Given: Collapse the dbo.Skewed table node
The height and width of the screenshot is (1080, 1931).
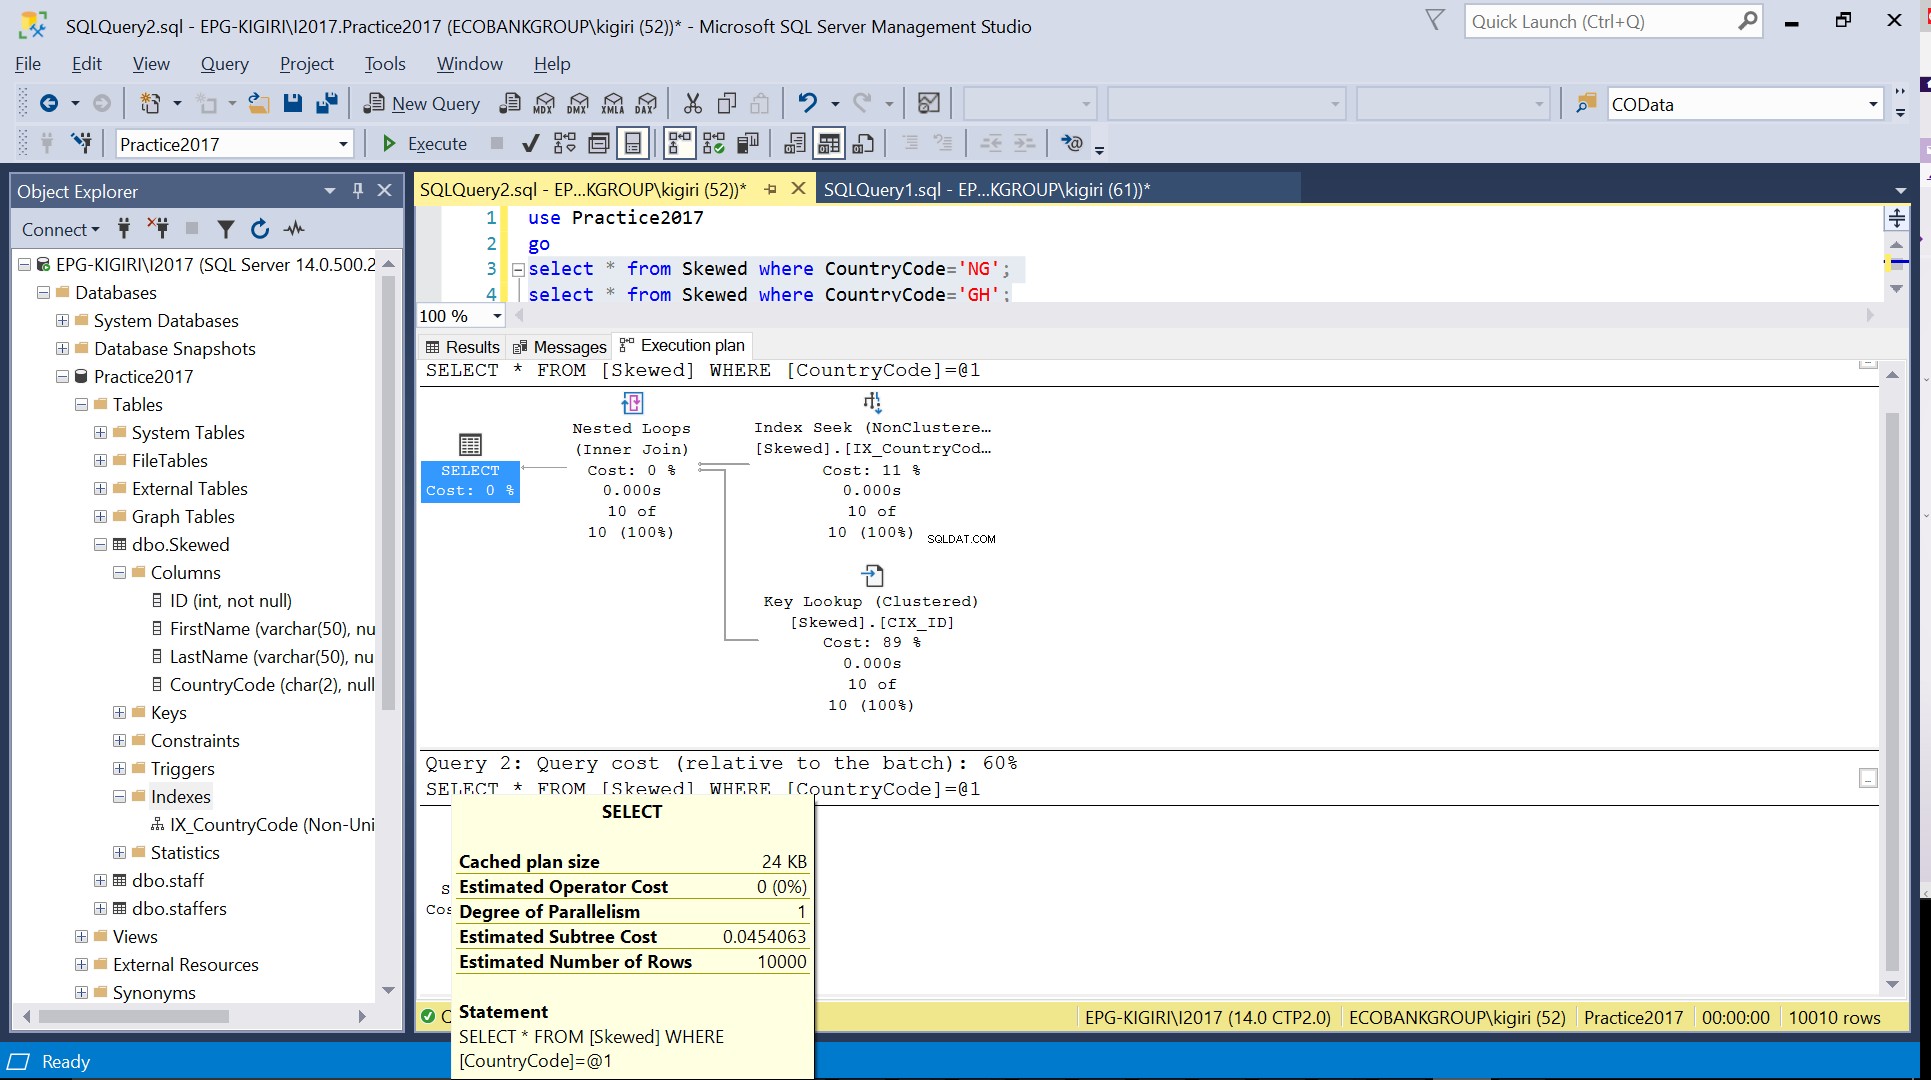Looking at the screenshot, I should point(101,545).
